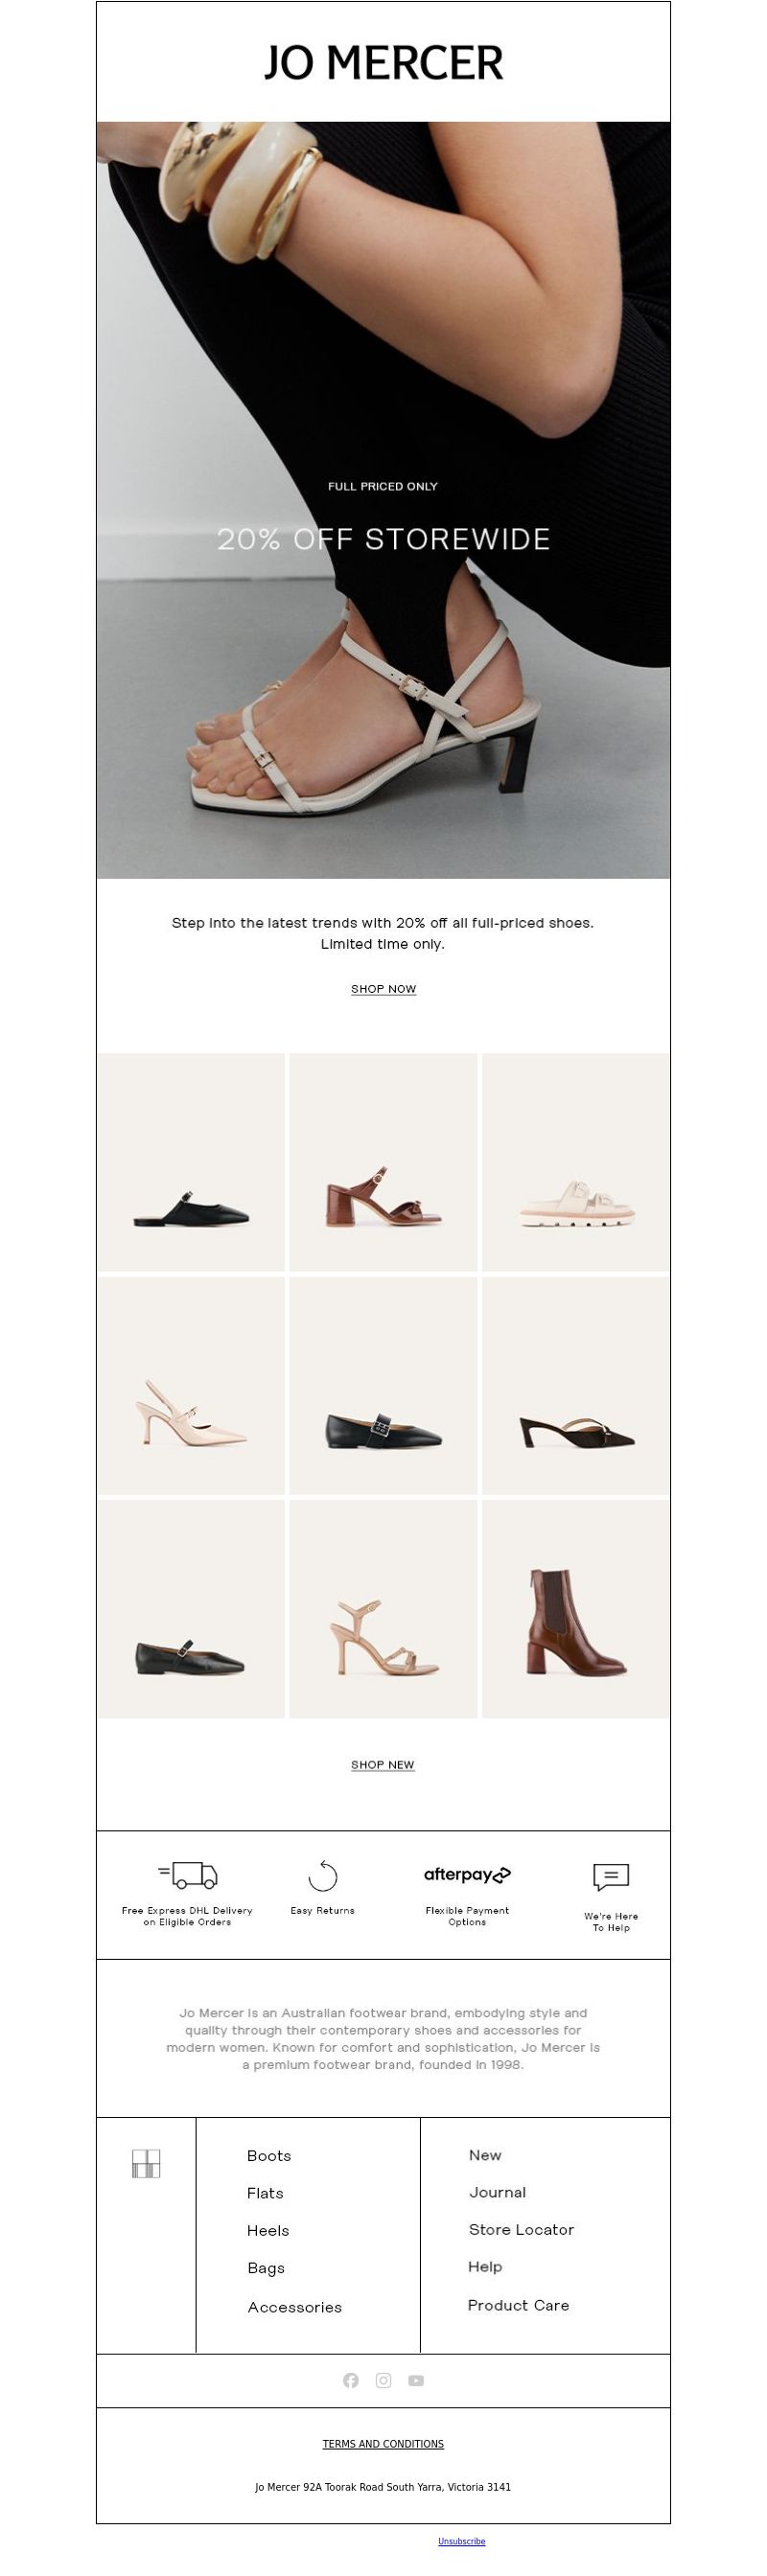767x2576 pixels.
Task: Click the Easy Returns circular arrow icon
Action: (x=322, y=1876)
